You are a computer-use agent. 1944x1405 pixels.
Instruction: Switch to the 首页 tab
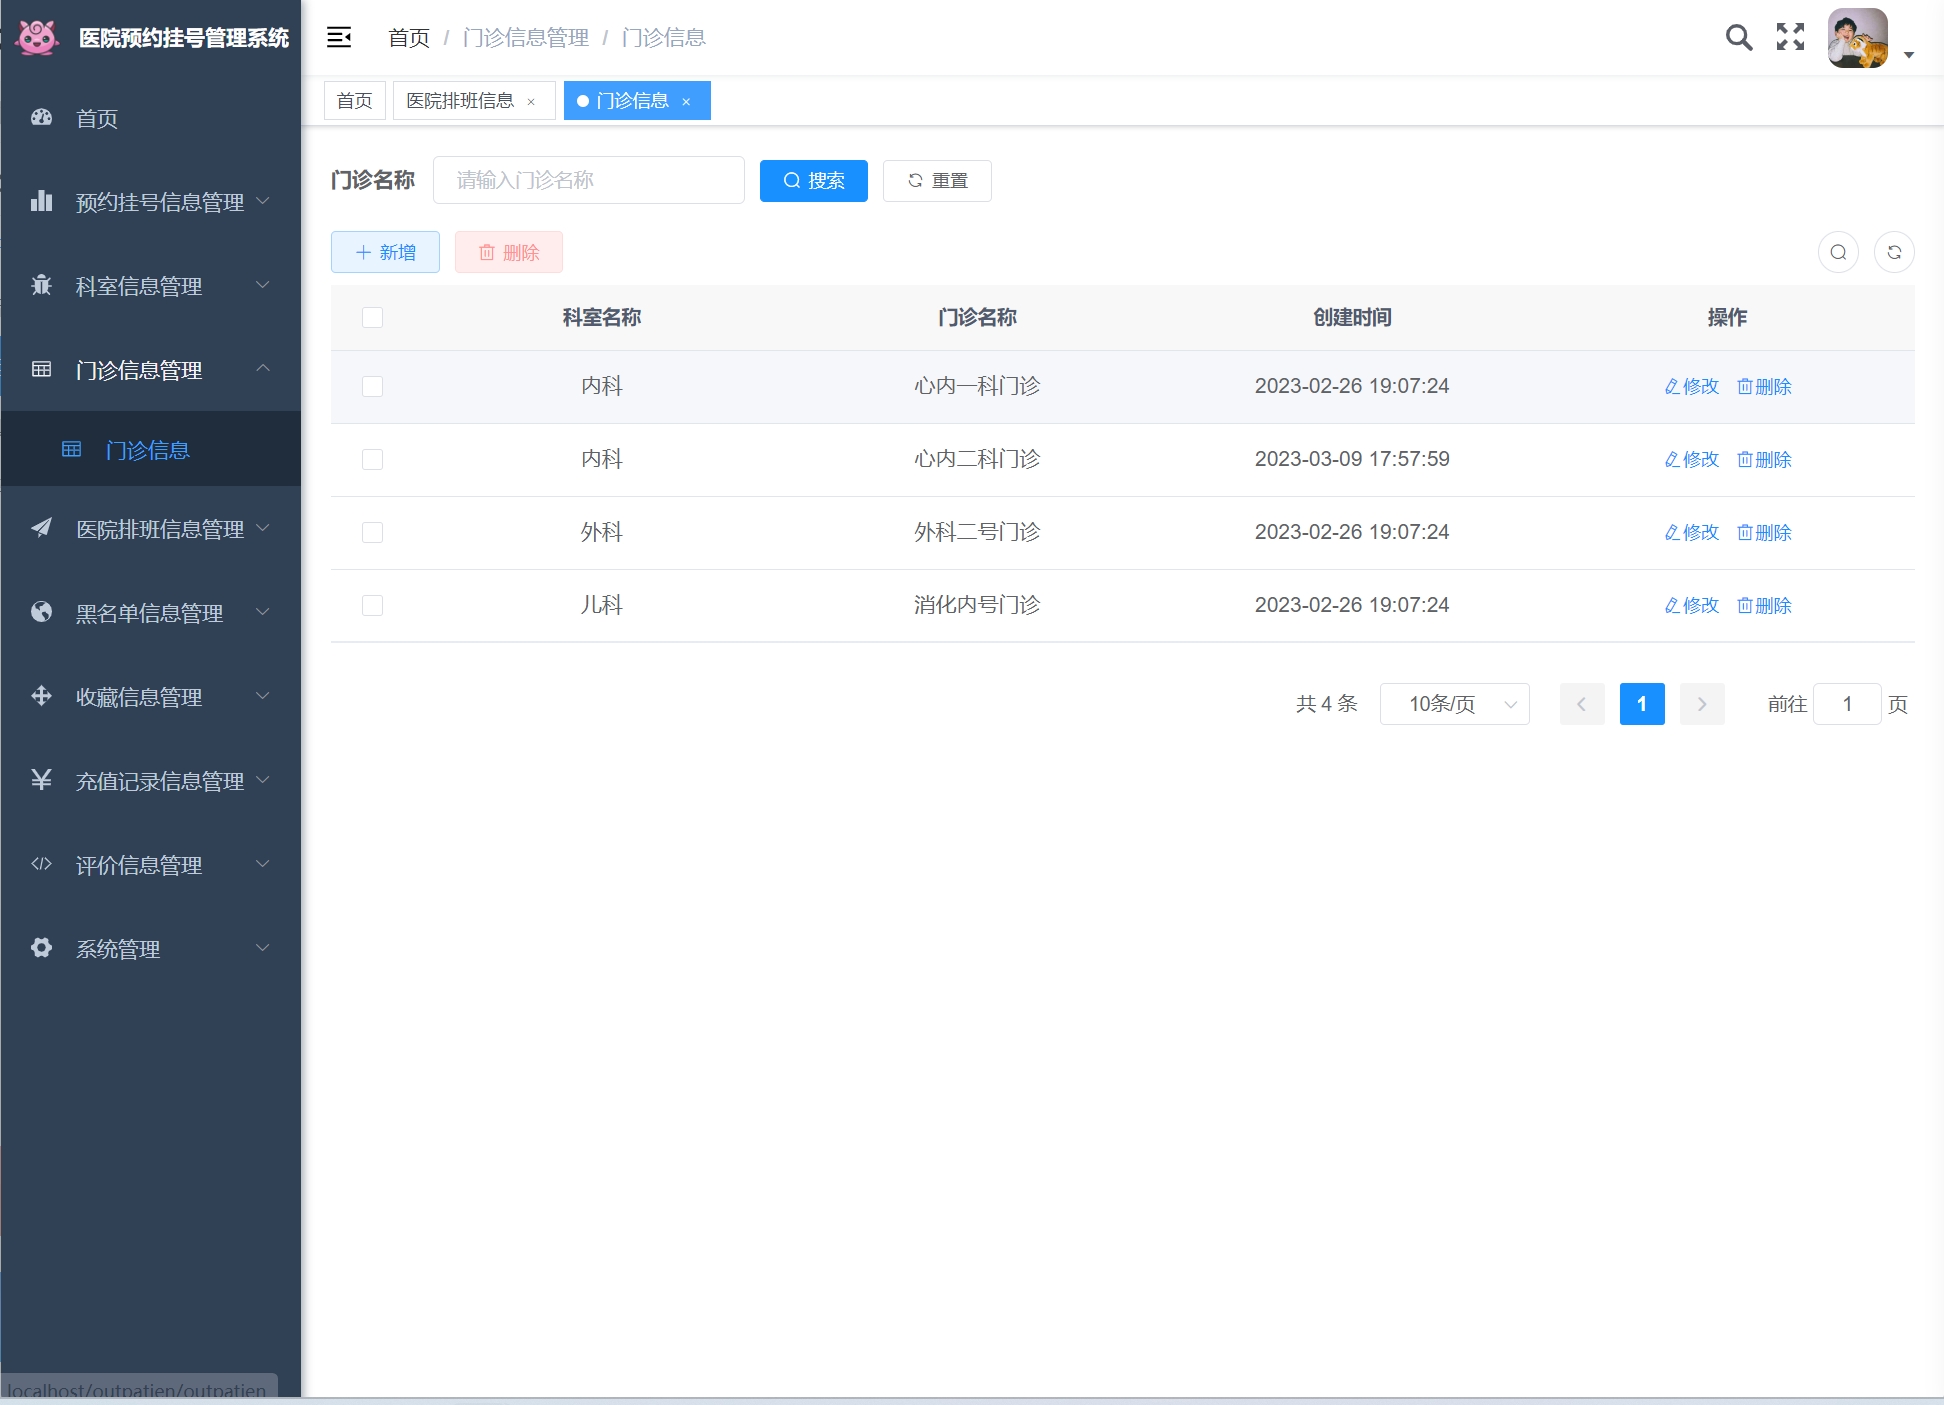(355, 101)
